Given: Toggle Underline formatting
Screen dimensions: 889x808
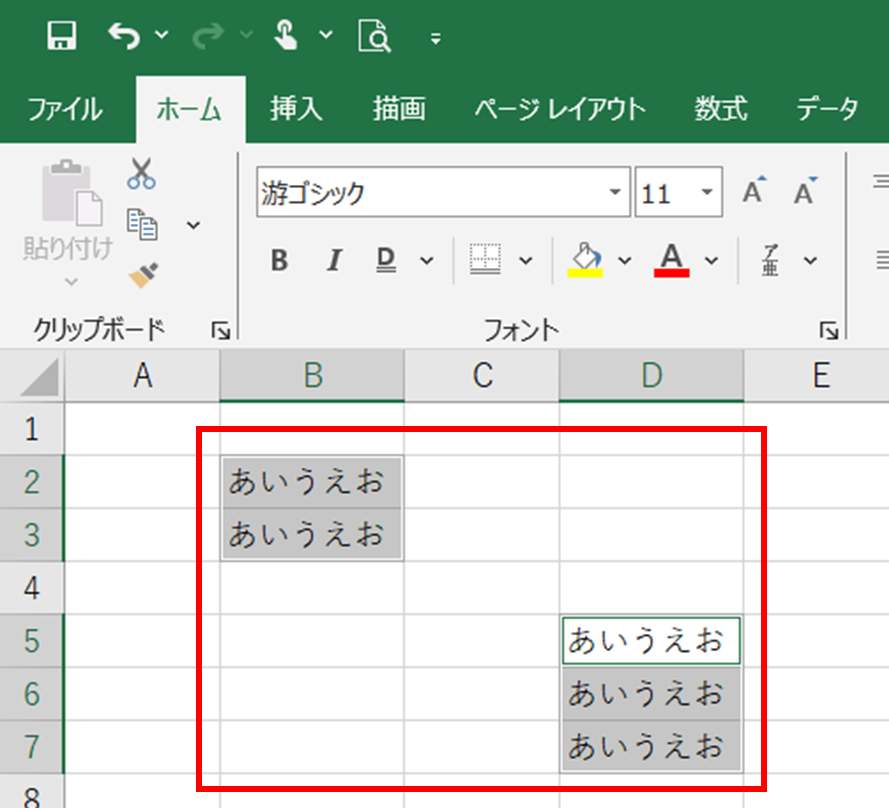Looking at the screenshot, I should tap(386, 261).
